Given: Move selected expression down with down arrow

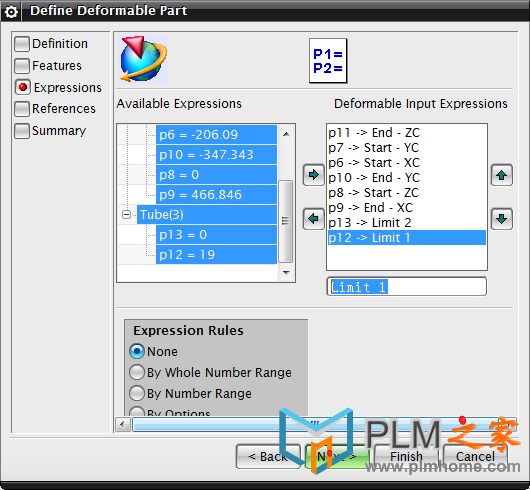Looking at the screenshot, I should pos(502,219).
